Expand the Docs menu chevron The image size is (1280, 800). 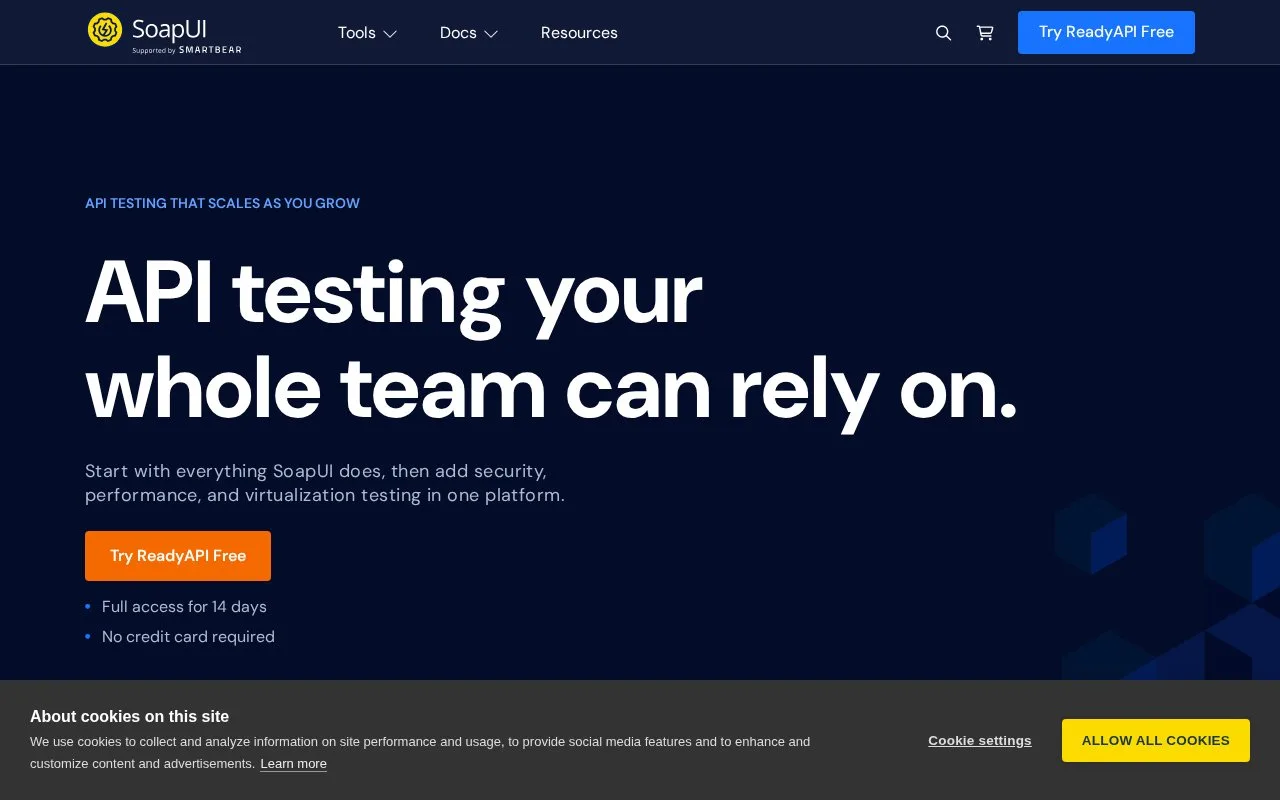[x=491, y=34]
